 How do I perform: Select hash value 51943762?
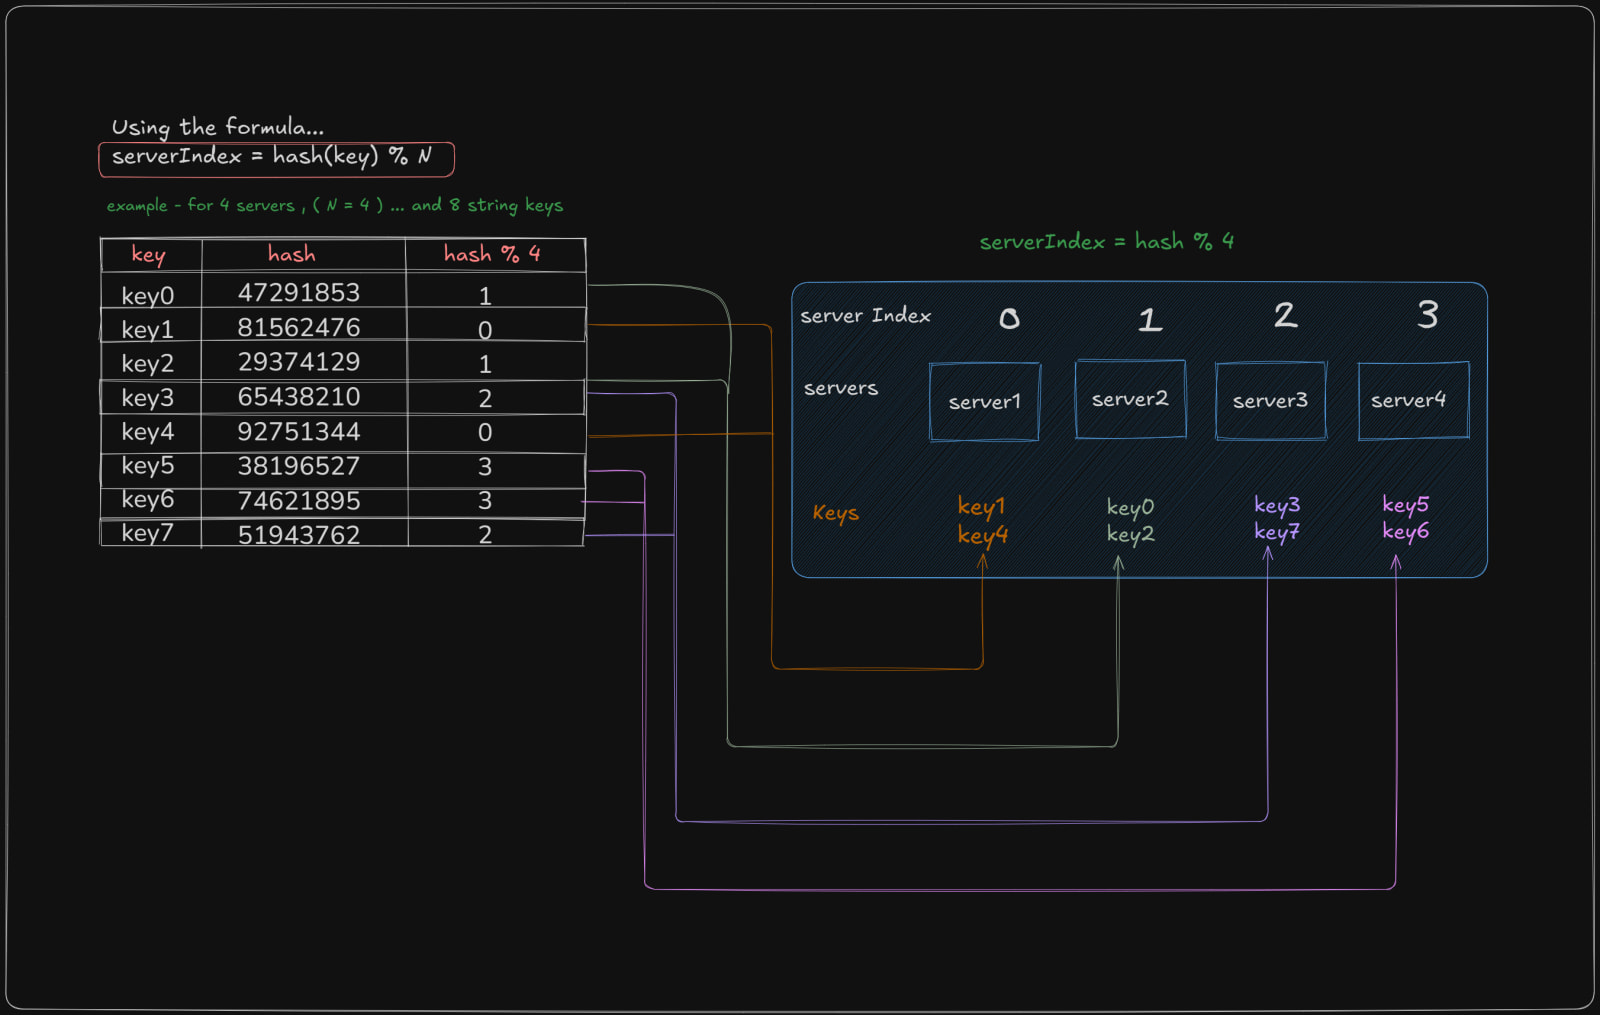(x=299, y=534)
